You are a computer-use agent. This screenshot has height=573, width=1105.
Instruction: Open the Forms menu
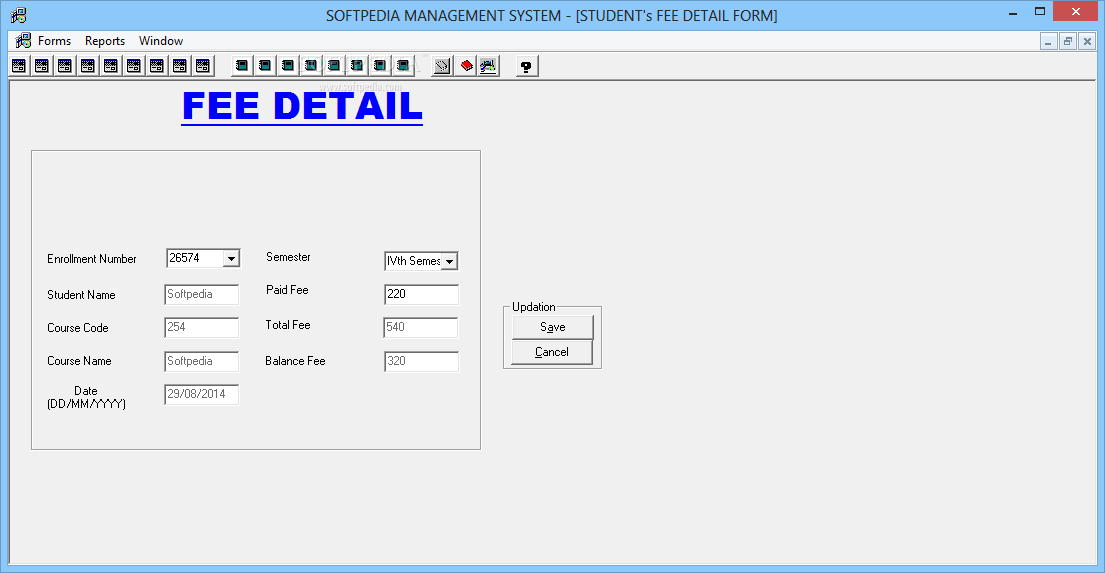point(54,41)
